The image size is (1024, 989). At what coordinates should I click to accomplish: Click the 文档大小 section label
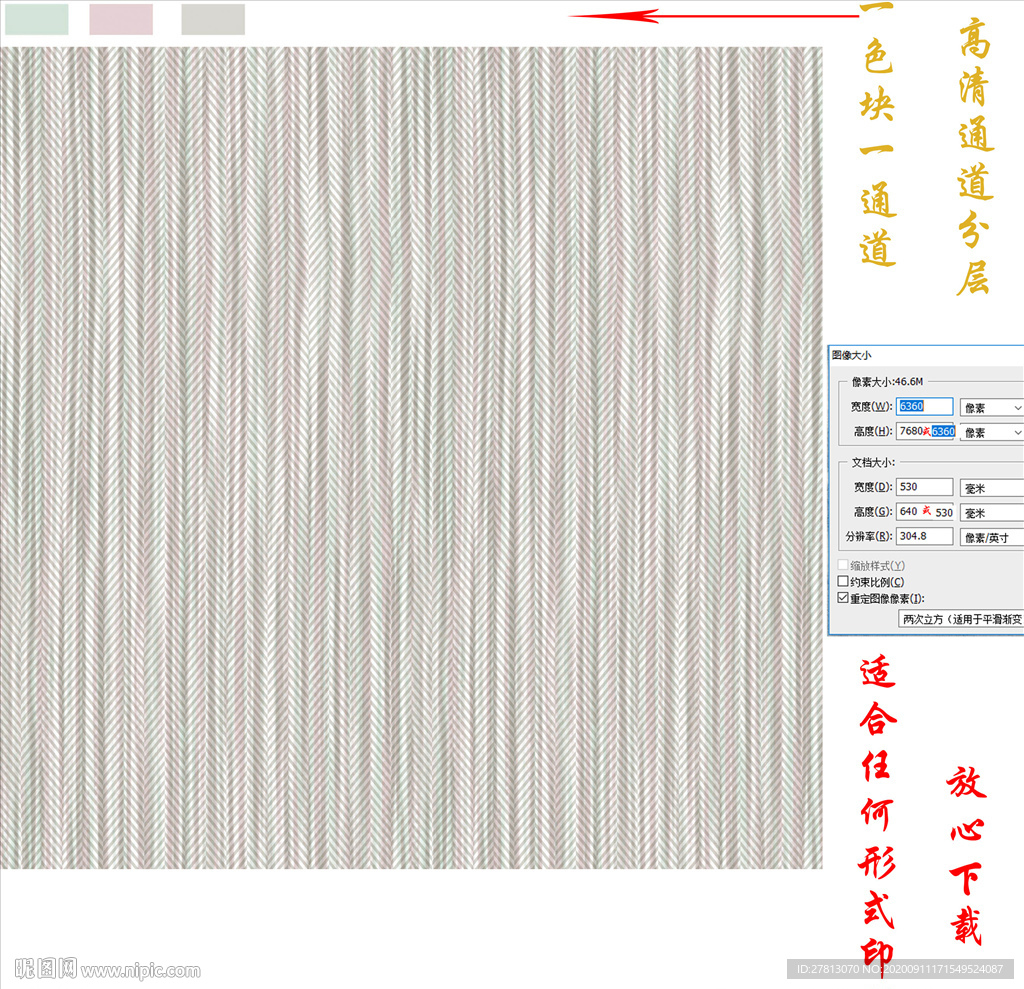[x=872, y=462]
